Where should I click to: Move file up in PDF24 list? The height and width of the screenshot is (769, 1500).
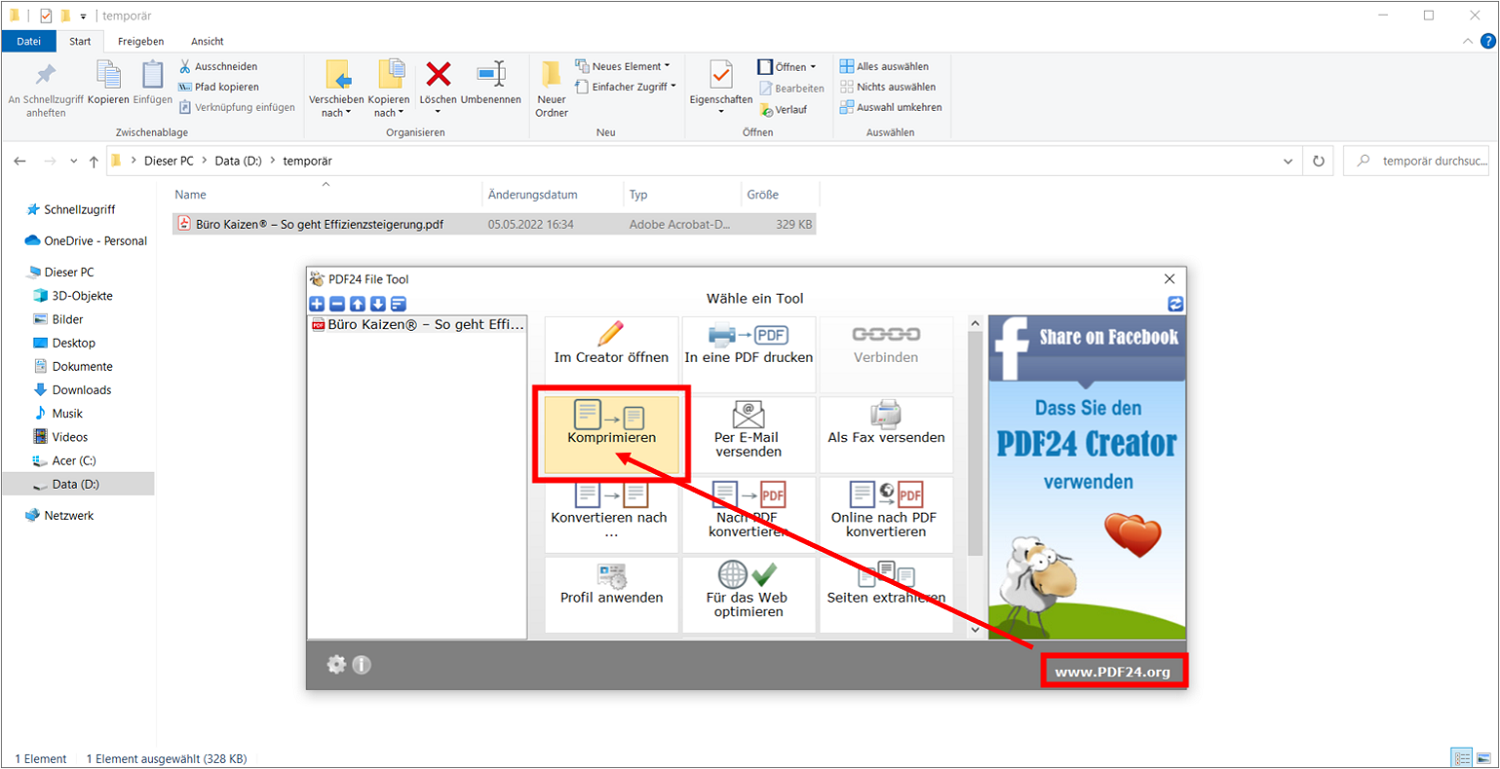(358, 304)
